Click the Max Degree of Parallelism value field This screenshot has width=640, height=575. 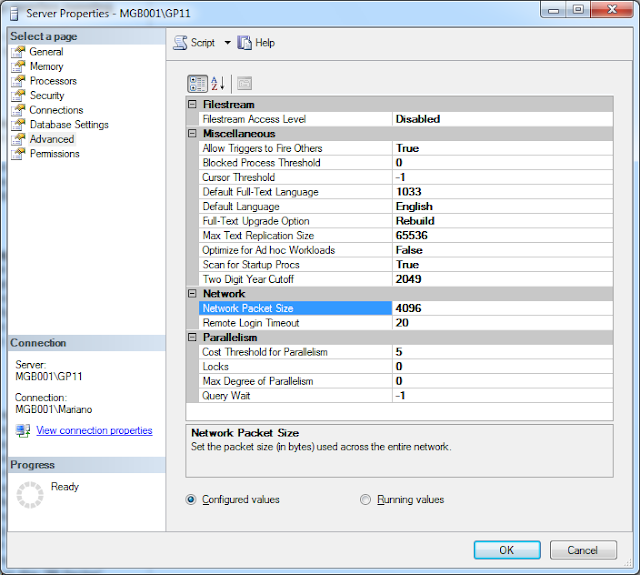click(502, 381)
